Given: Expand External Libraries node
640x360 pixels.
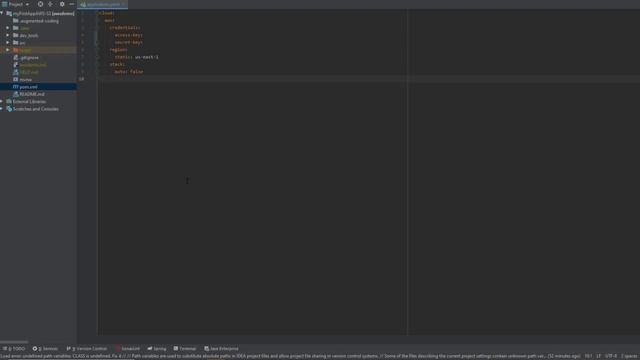Looking at the screenshot, I should pos(2,101).
